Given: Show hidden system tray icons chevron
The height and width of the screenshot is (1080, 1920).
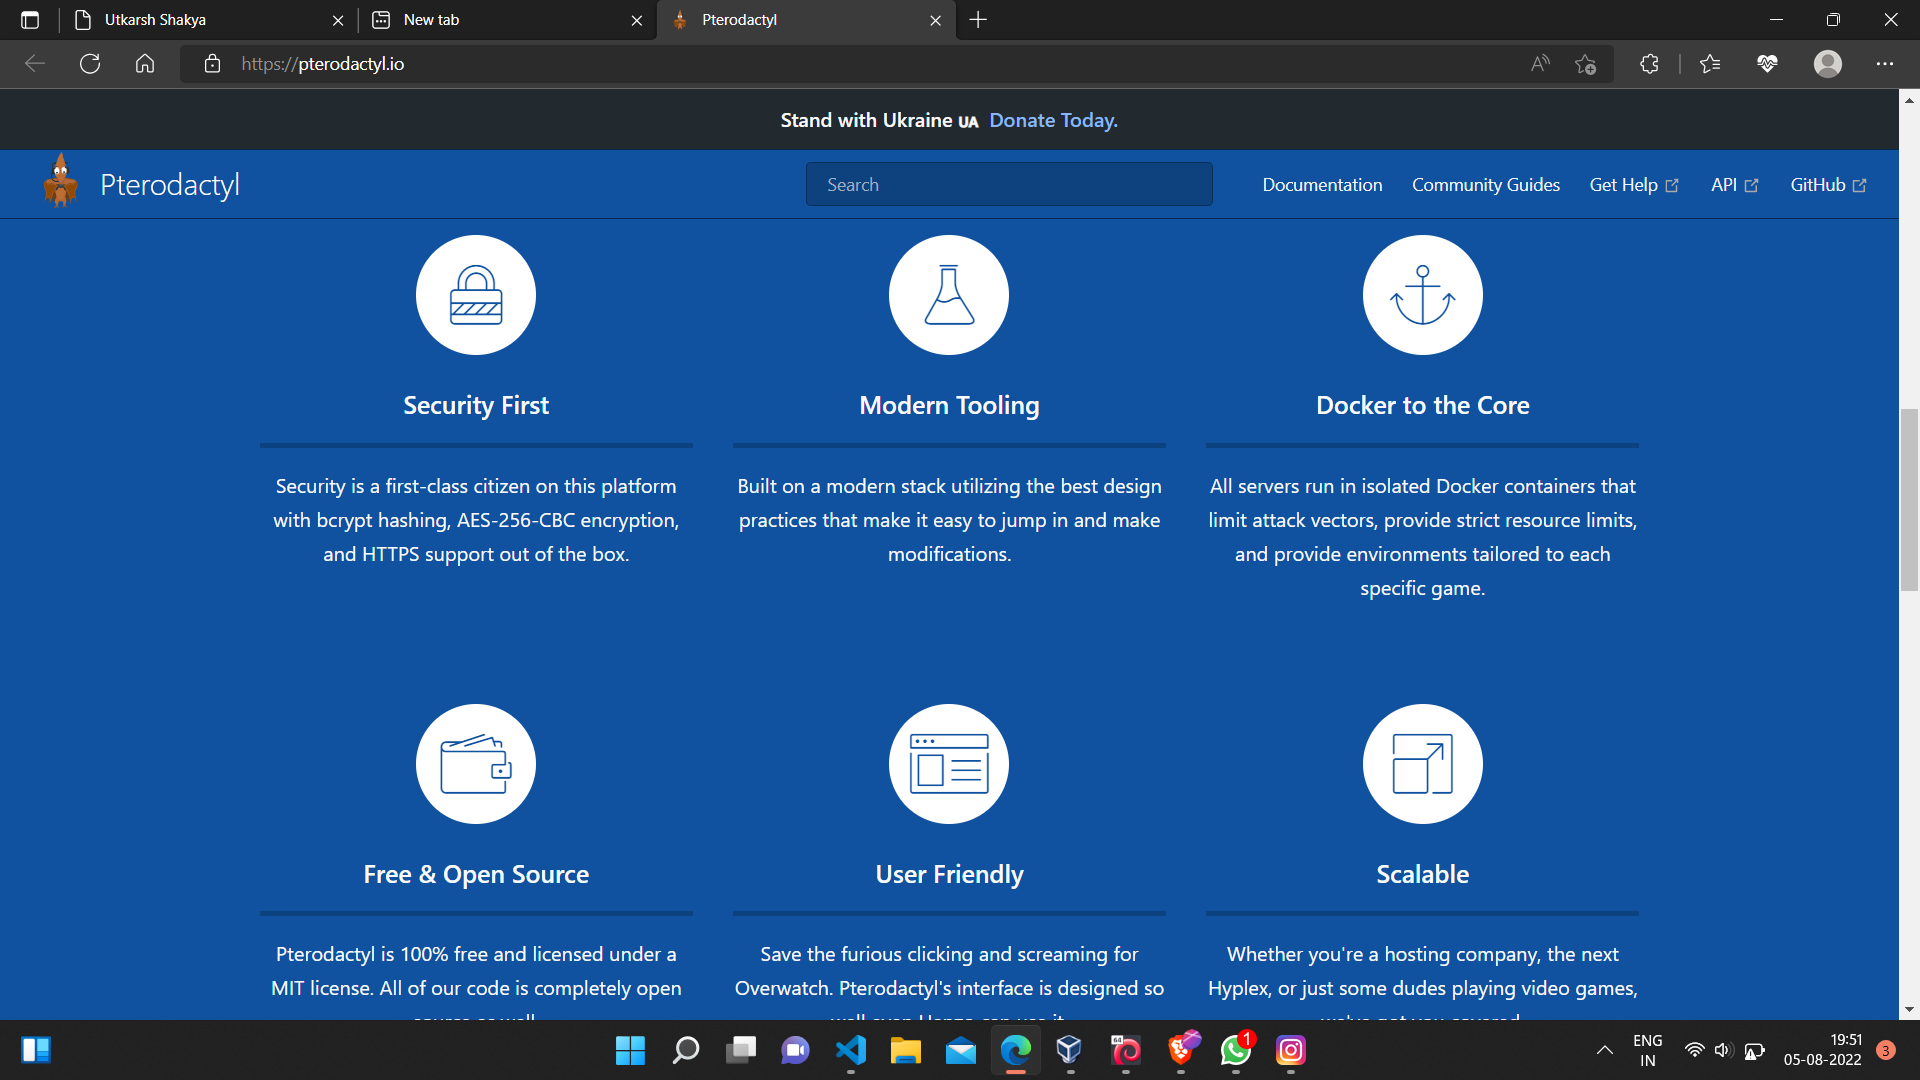Looking at the screenshot, I should pyautogui.click(x=1604, y=1050).
